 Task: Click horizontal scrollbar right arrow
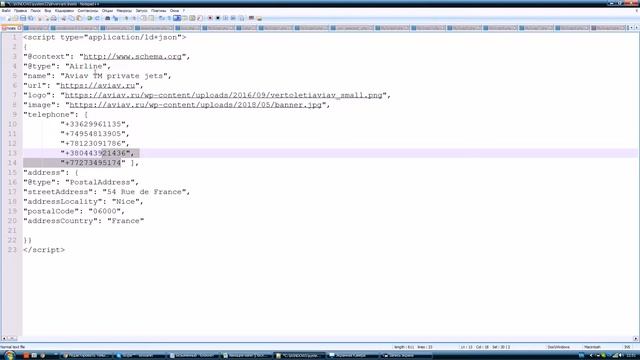tap(636, 338)
